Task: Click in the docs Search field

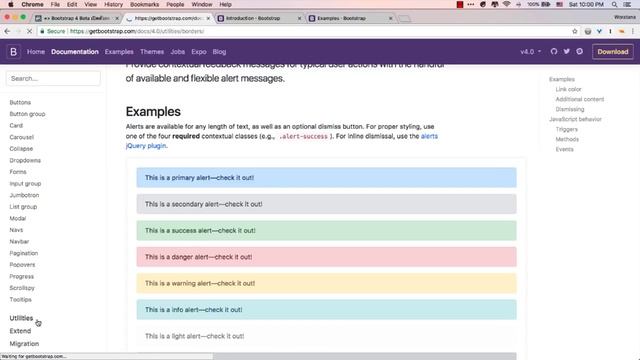Action: point(53,78)
